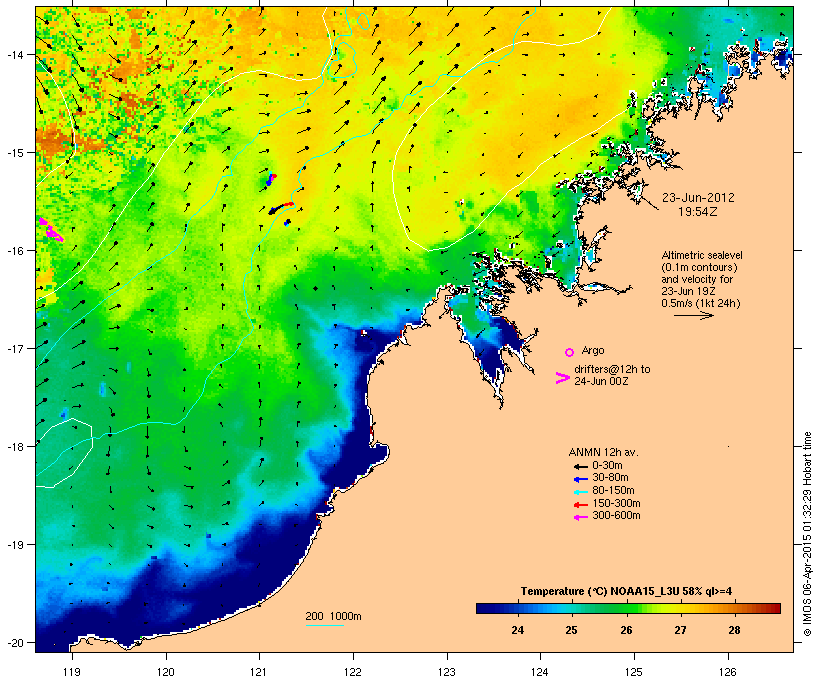Click the 0-30m depth label
This screenshot has height=680, width=820.
[x=607, y=466]
